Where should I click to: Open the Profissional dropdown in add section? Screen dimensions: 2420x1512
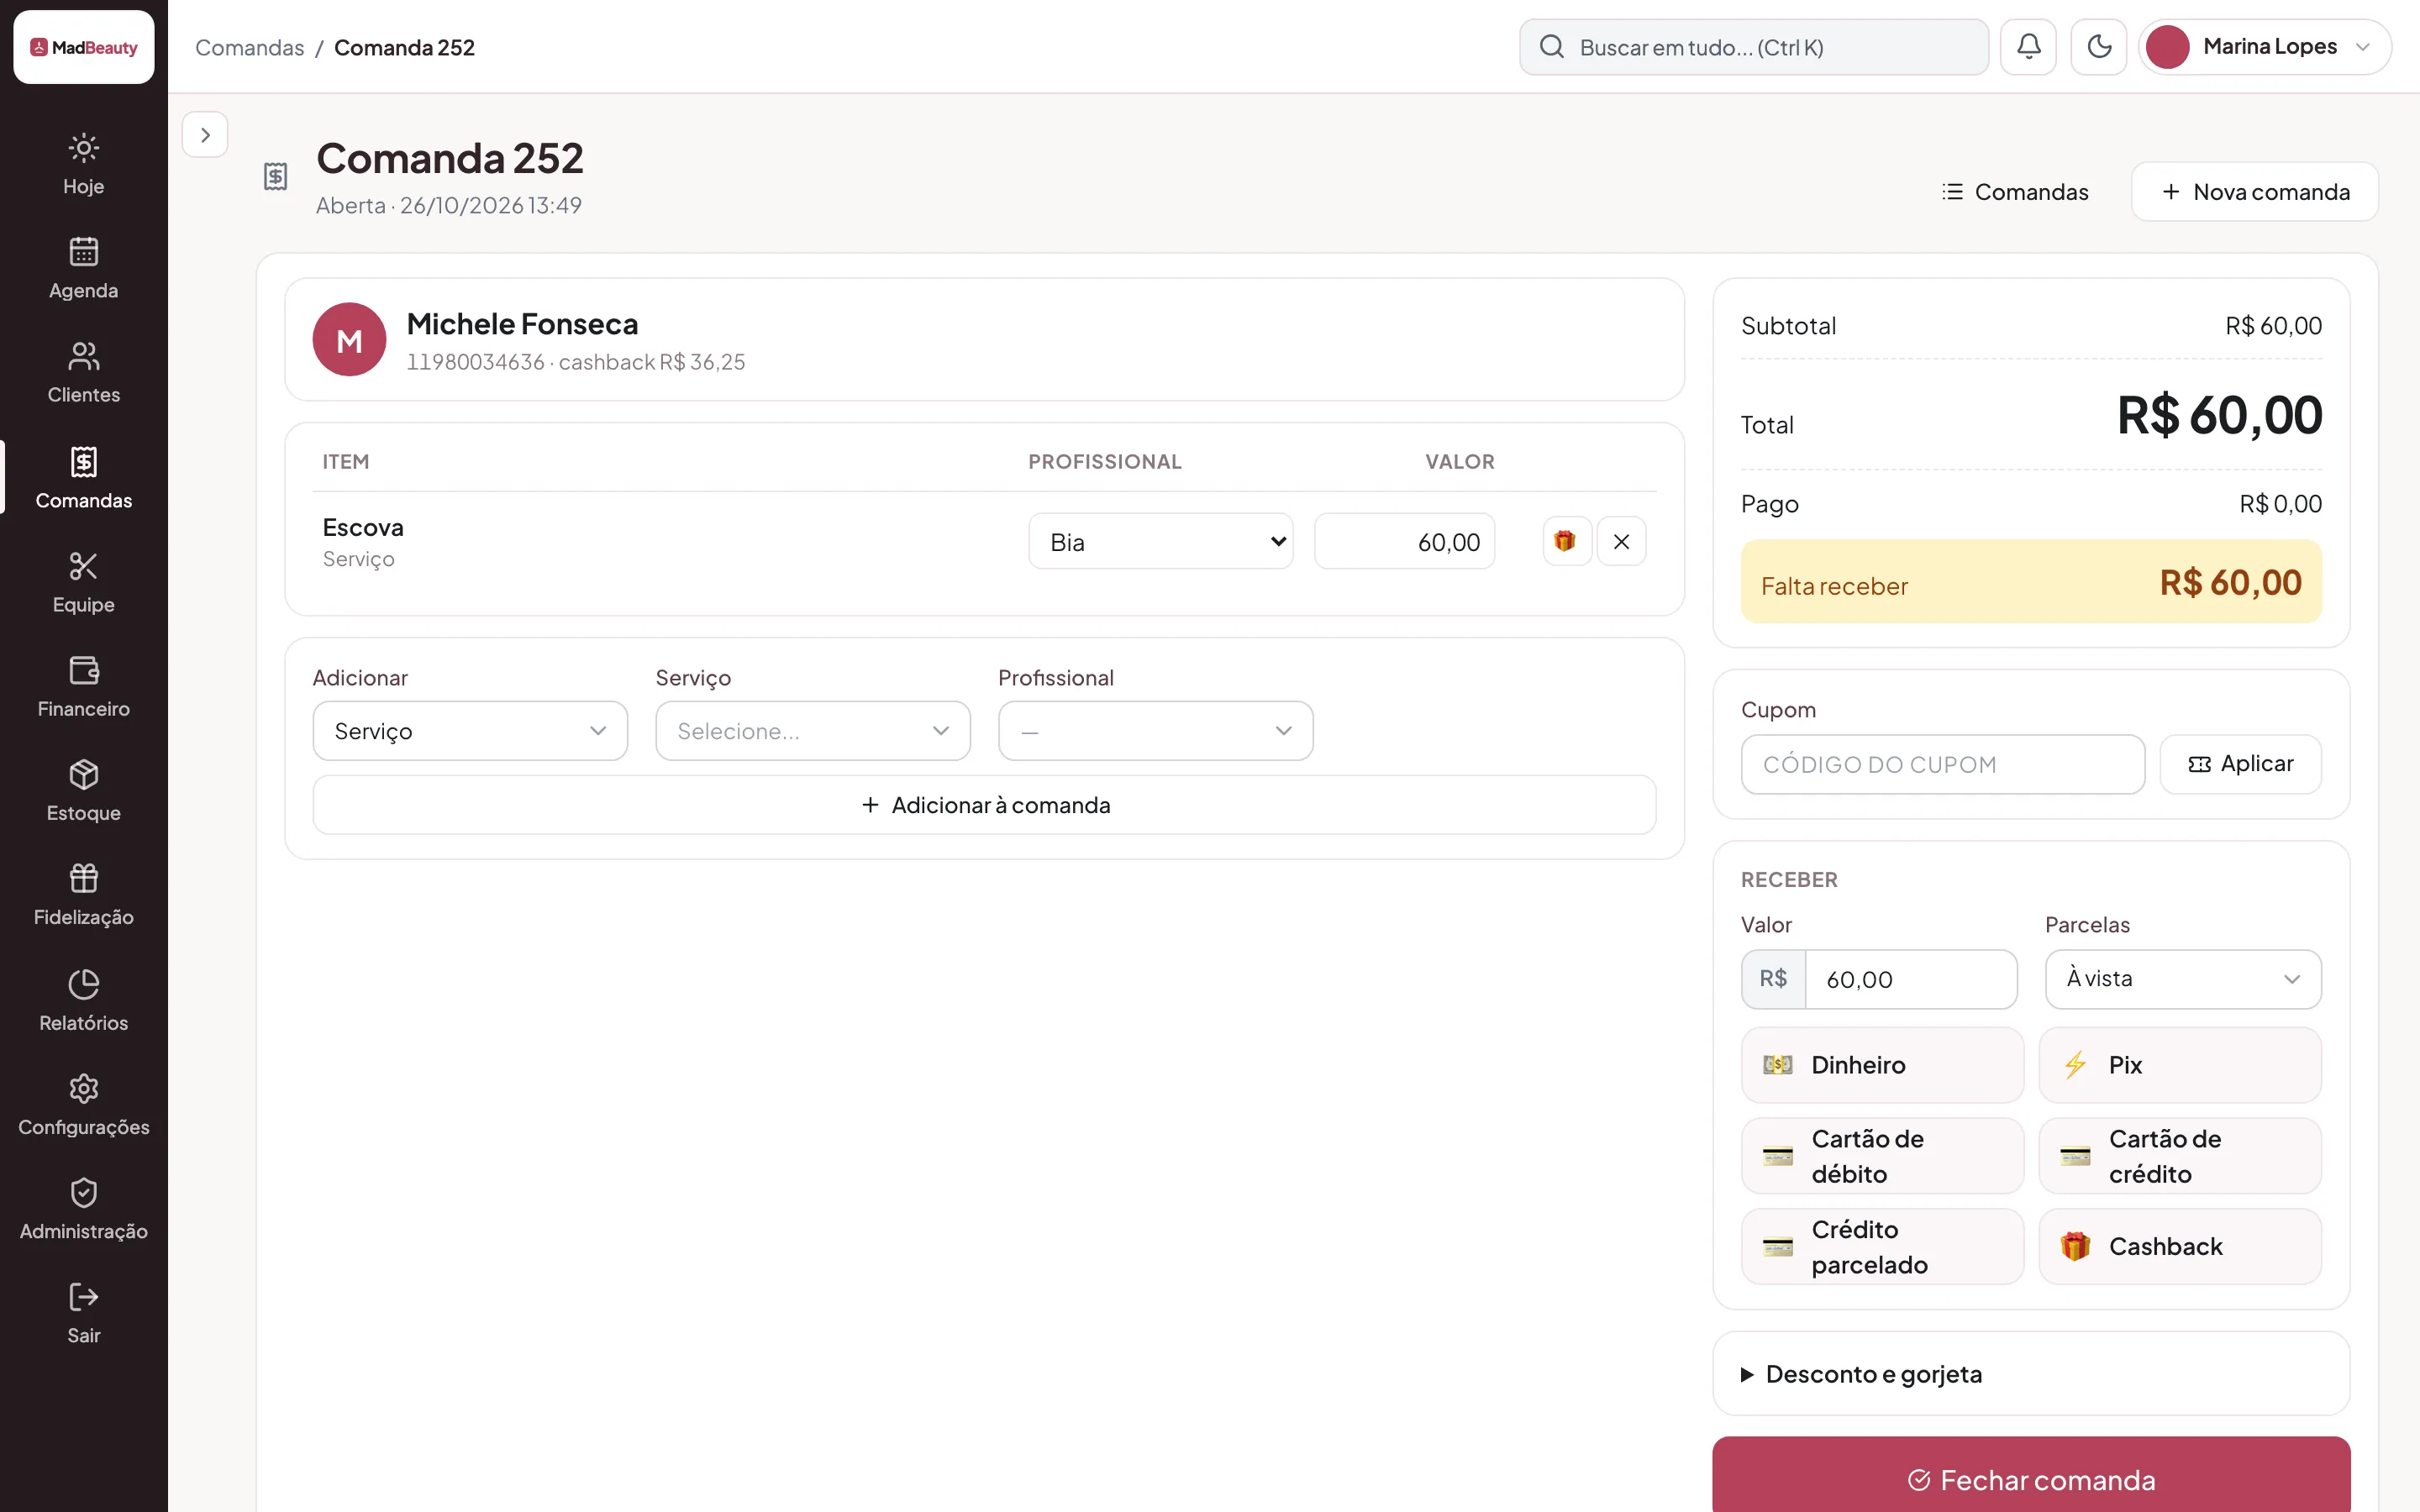[x=1155, y=731]
